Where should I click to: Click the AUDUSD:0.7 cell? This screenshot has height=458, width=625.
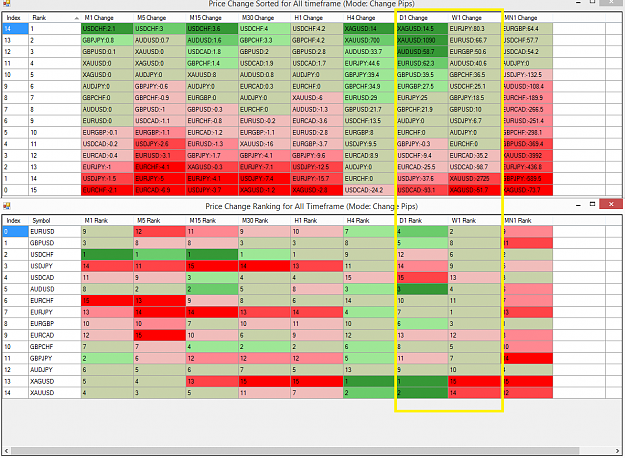pyautogui.click(x=159, y=40)
